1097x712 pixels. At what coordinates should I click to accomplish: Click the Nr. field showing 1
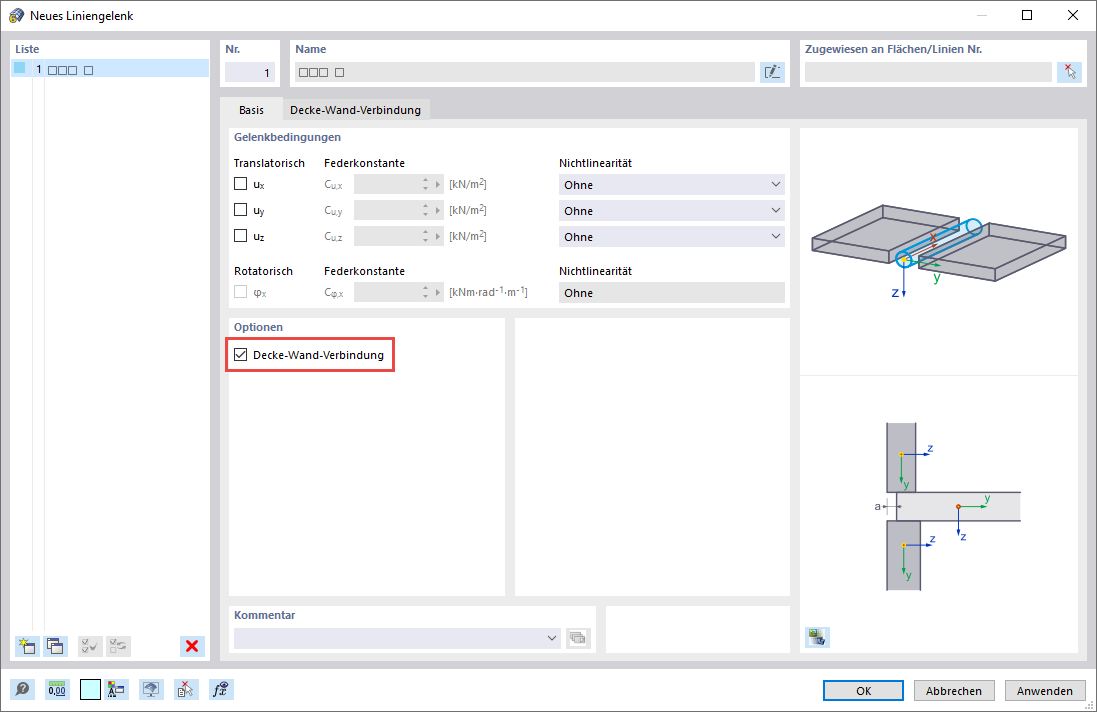point(250,72)
